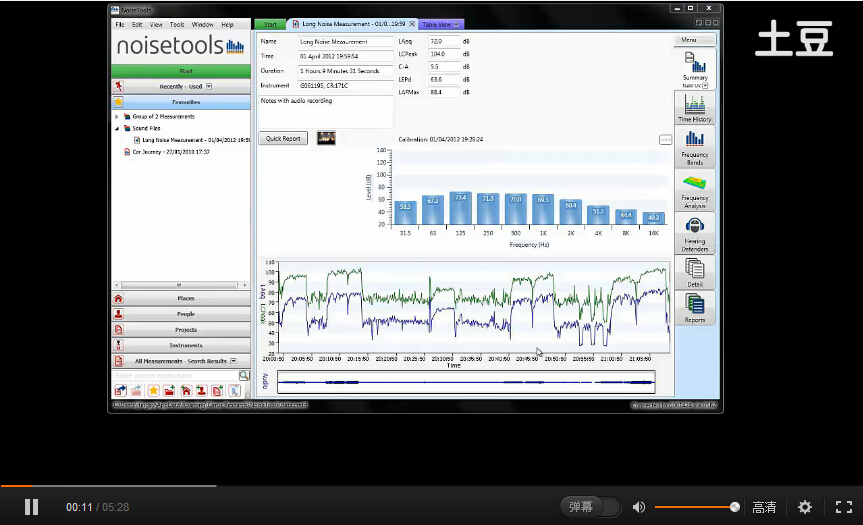This screenshot has width=863, height=525.
Task: Click the Recently Used runner icon
Action: [x=118, y=86]
